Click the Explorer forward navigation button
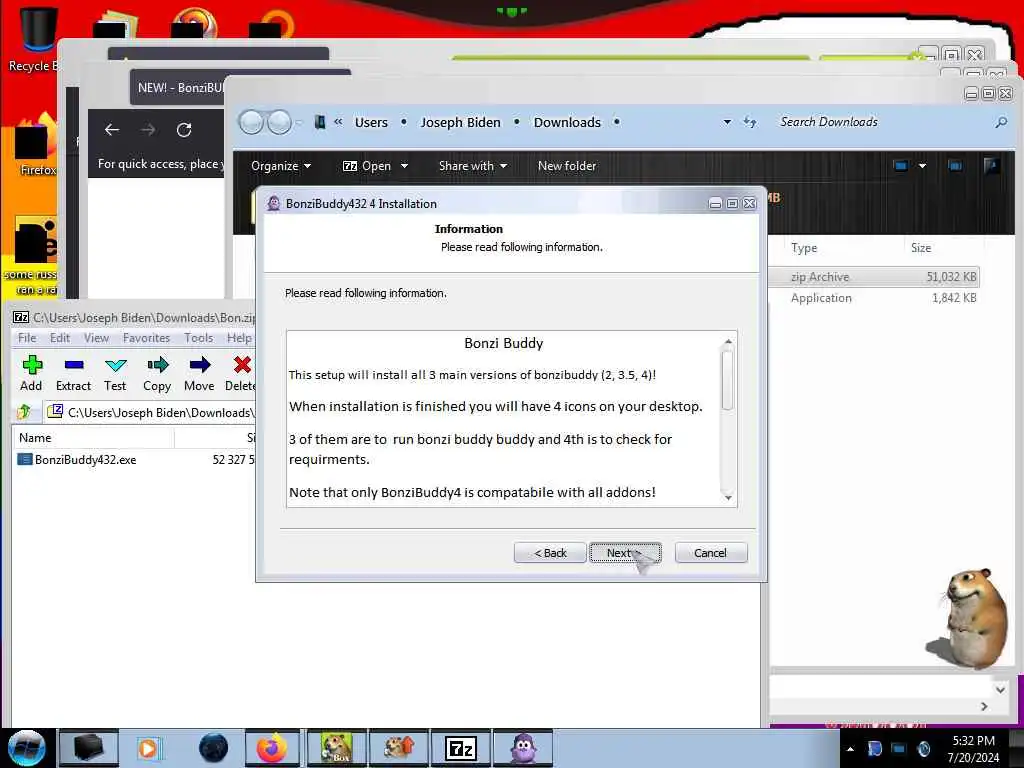1024x768 pixels. click(x=280, y=122)
